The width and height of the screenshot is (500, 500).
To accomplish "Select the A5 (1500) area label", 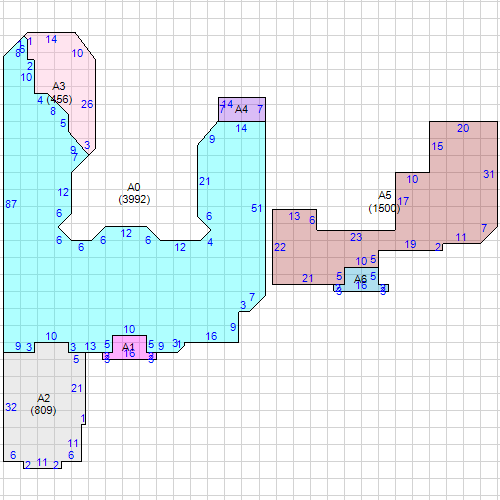I will pos(384,202).
